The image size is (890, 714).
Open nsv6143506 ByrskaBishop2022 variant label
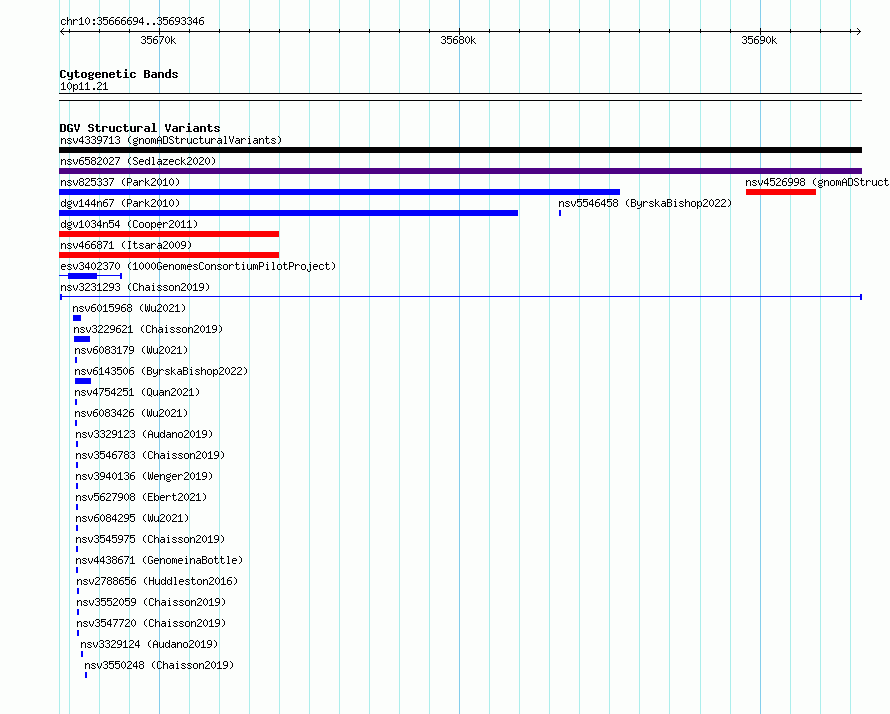[x=161, y=371]
